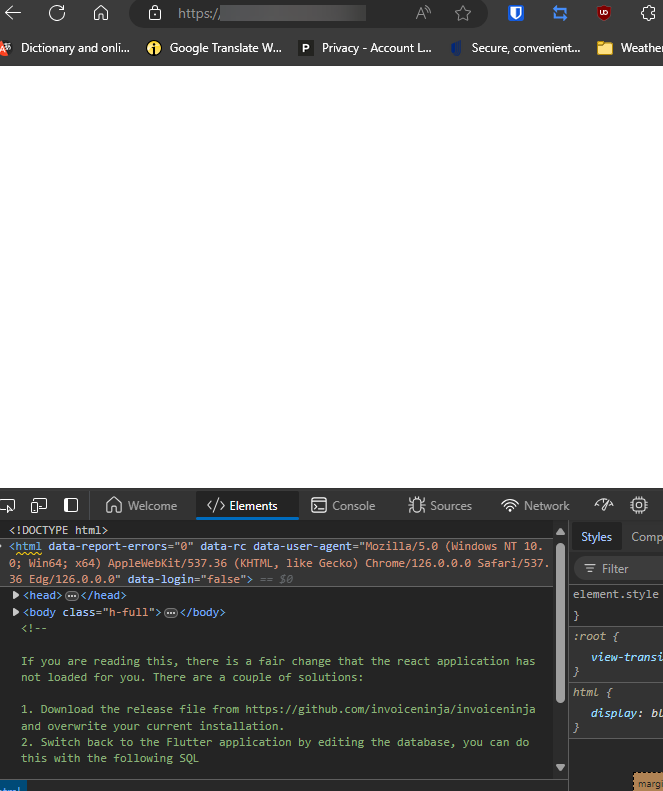The width and height of the screenshot is (663, 791).
Task: Open the Privacy - Account L... bookmark
Action: (365, 48)
